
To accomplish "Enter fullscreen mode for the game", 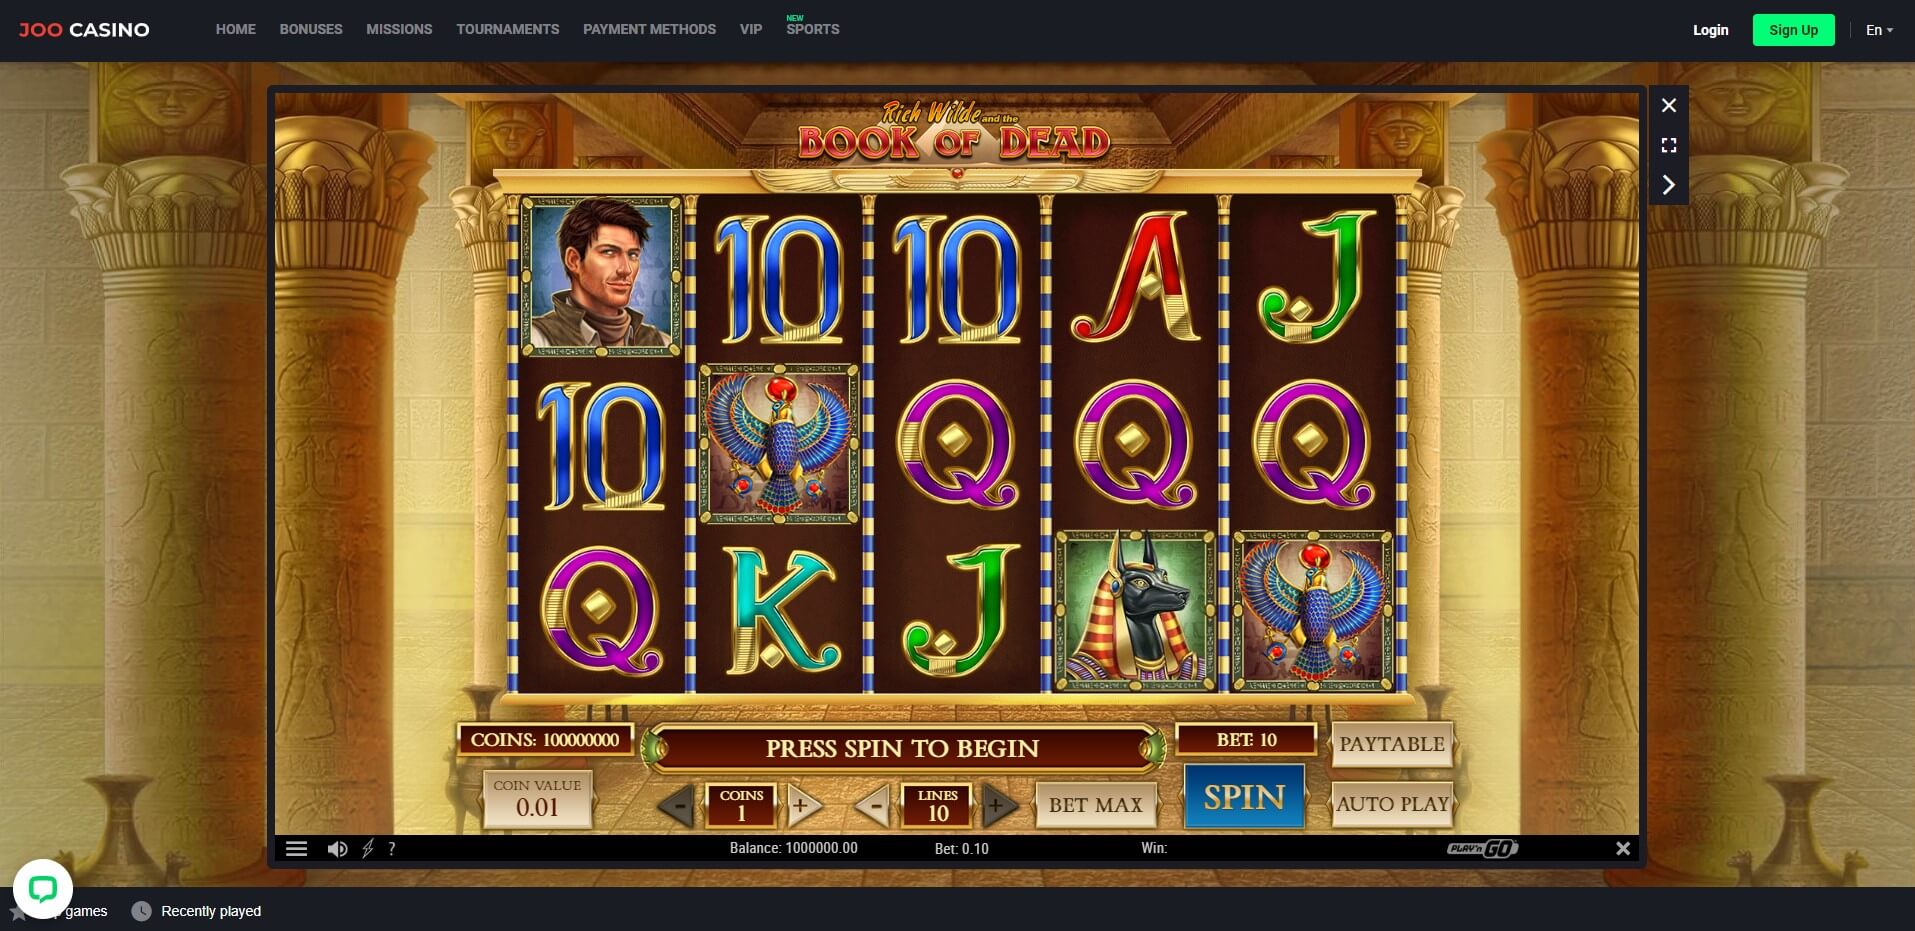I will [x=1669, y=145].
